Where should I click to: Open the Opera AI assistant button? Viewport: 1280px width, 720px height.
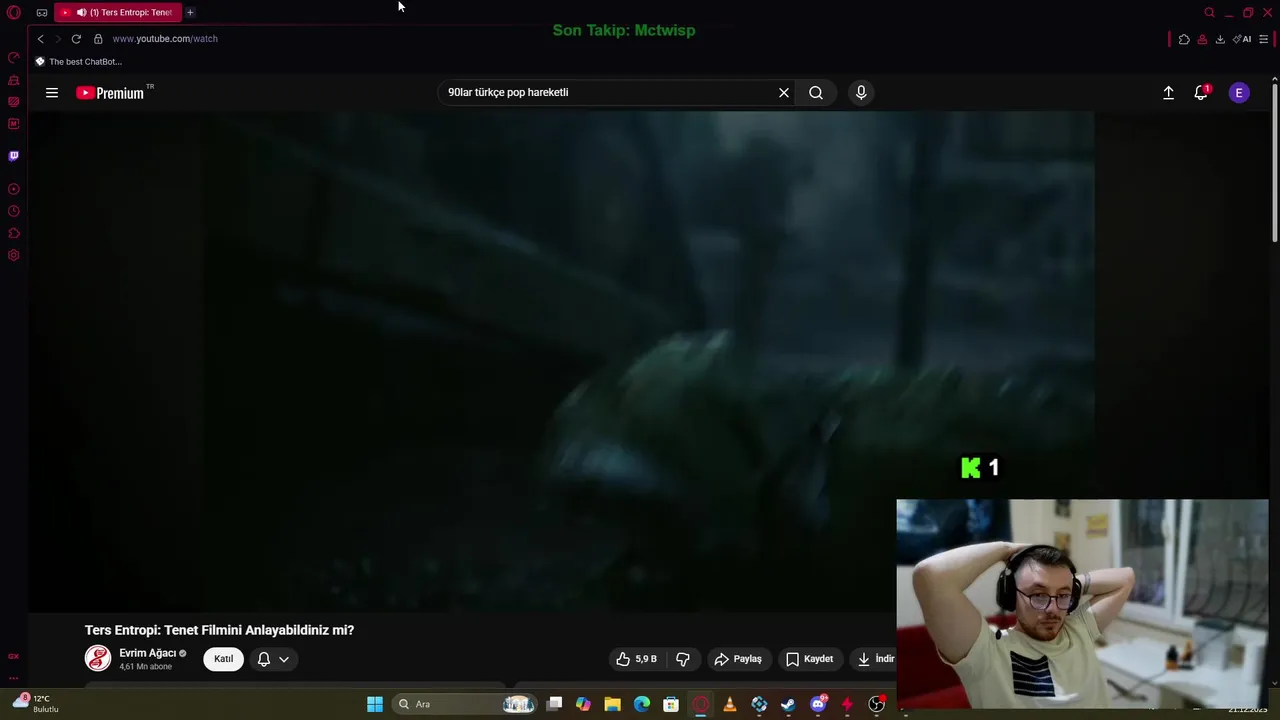pyautogui.click(x=1242, y=39)
